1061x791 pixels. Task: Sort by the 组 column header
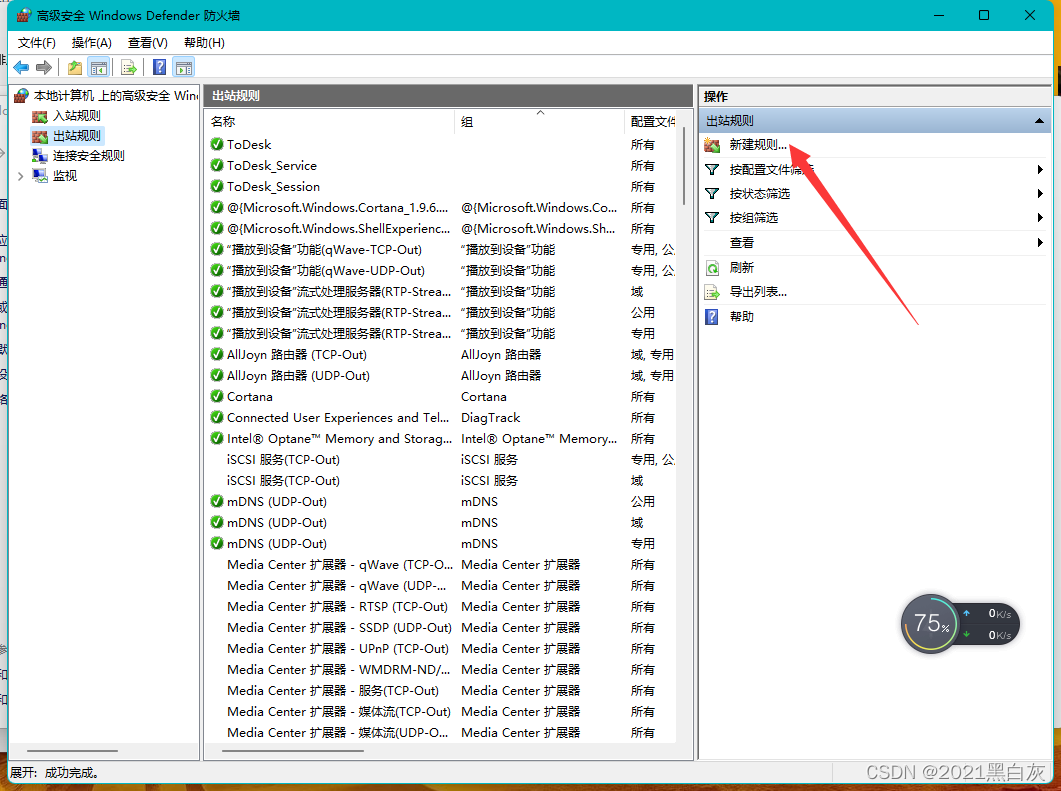pos(540,122)
